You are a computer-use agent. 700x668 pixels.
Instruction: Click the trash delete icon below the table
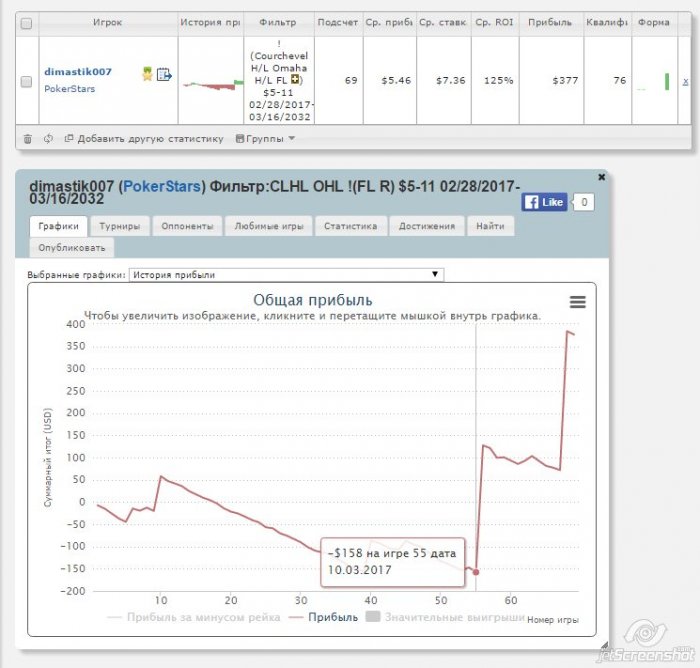coord(28,139)
